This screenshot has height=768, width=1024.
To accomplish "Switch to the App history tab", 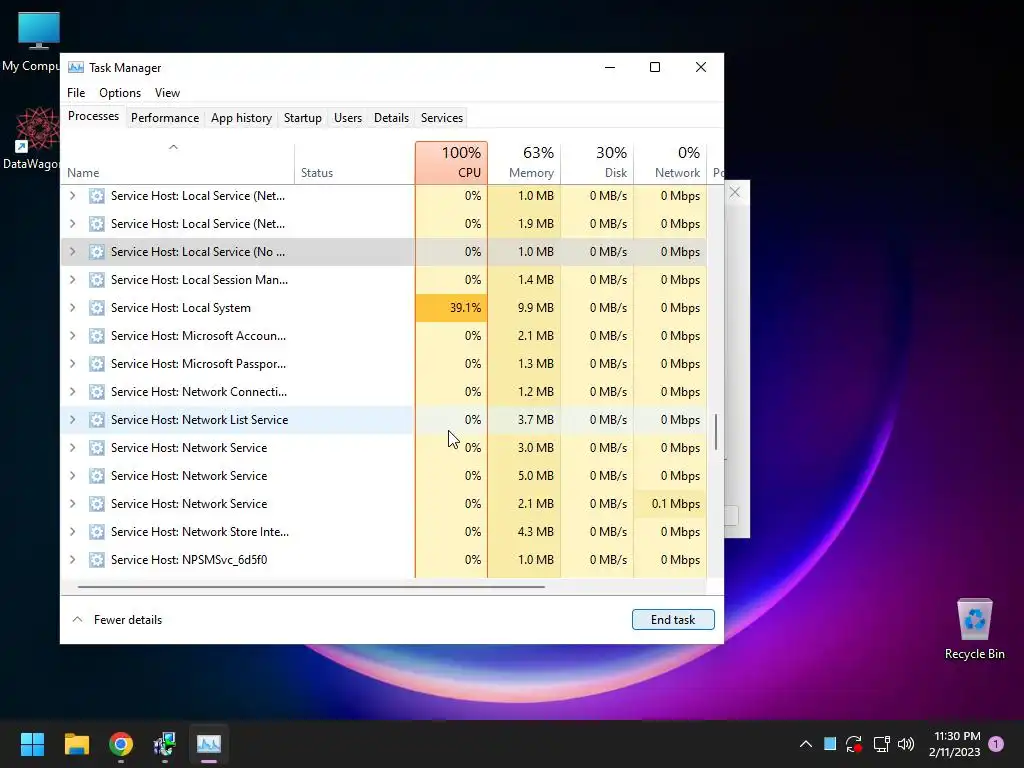I will pos(241,118).
